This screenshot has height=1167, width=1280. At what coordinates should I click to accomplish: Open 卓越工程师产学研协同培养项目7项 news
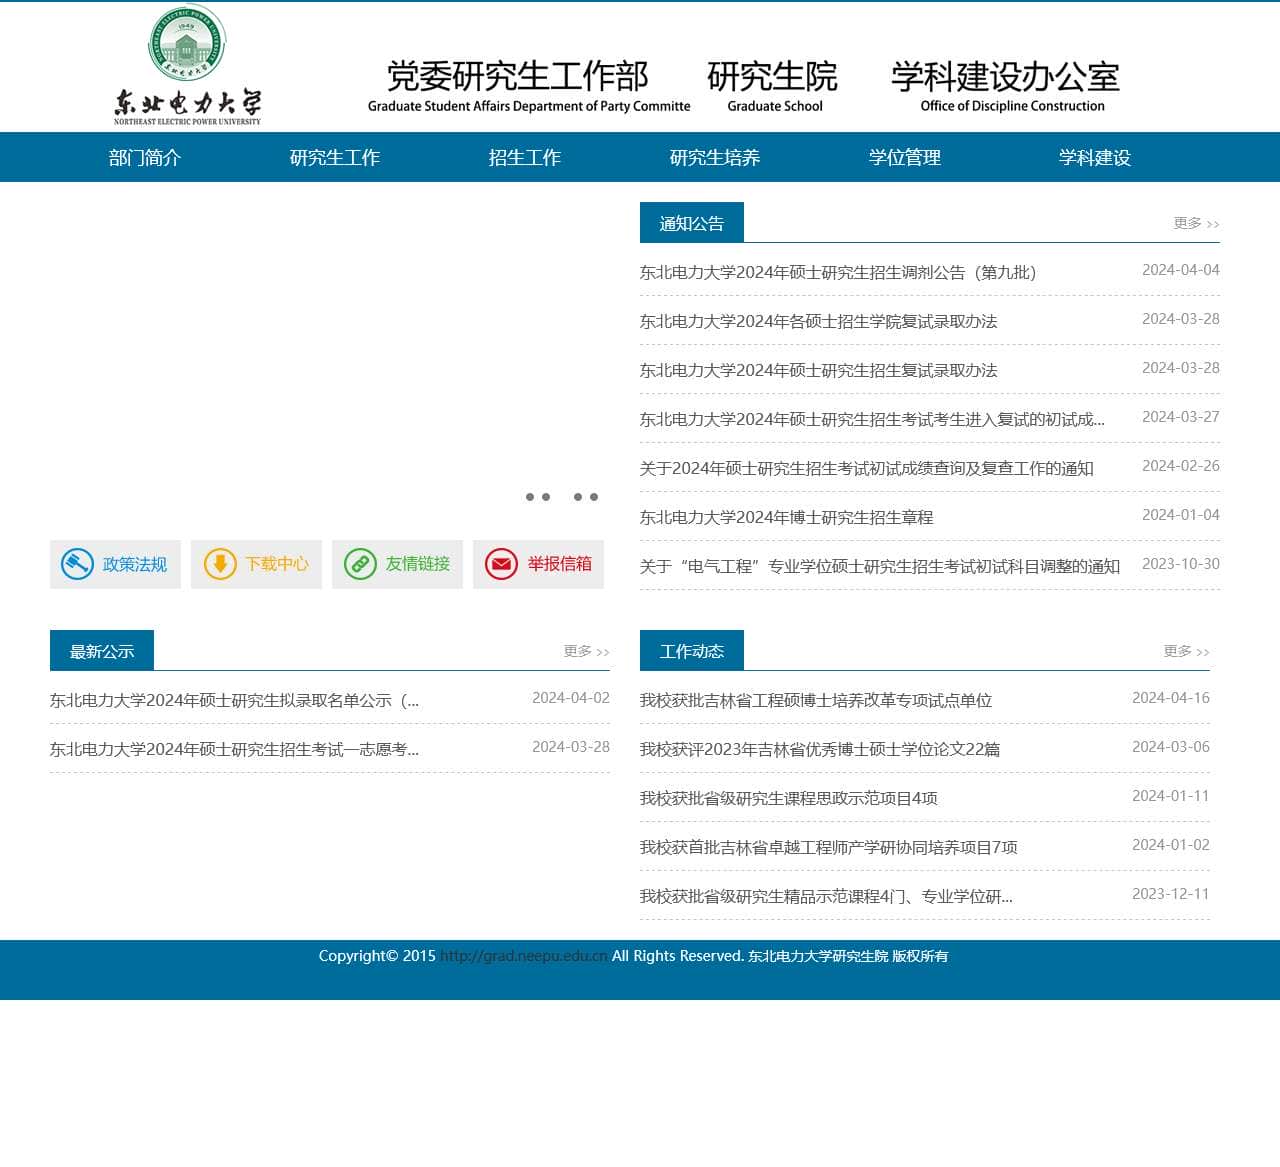(x=829, y=847)
